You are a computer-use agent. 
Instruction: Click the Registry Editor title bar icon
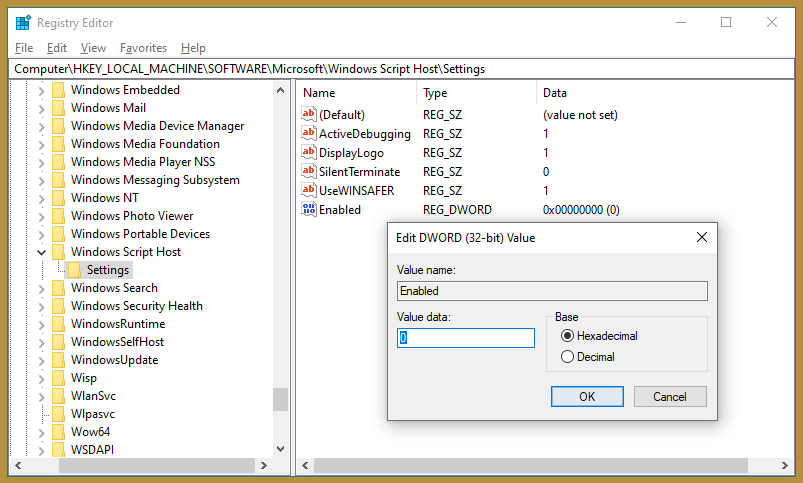(23, 22)
